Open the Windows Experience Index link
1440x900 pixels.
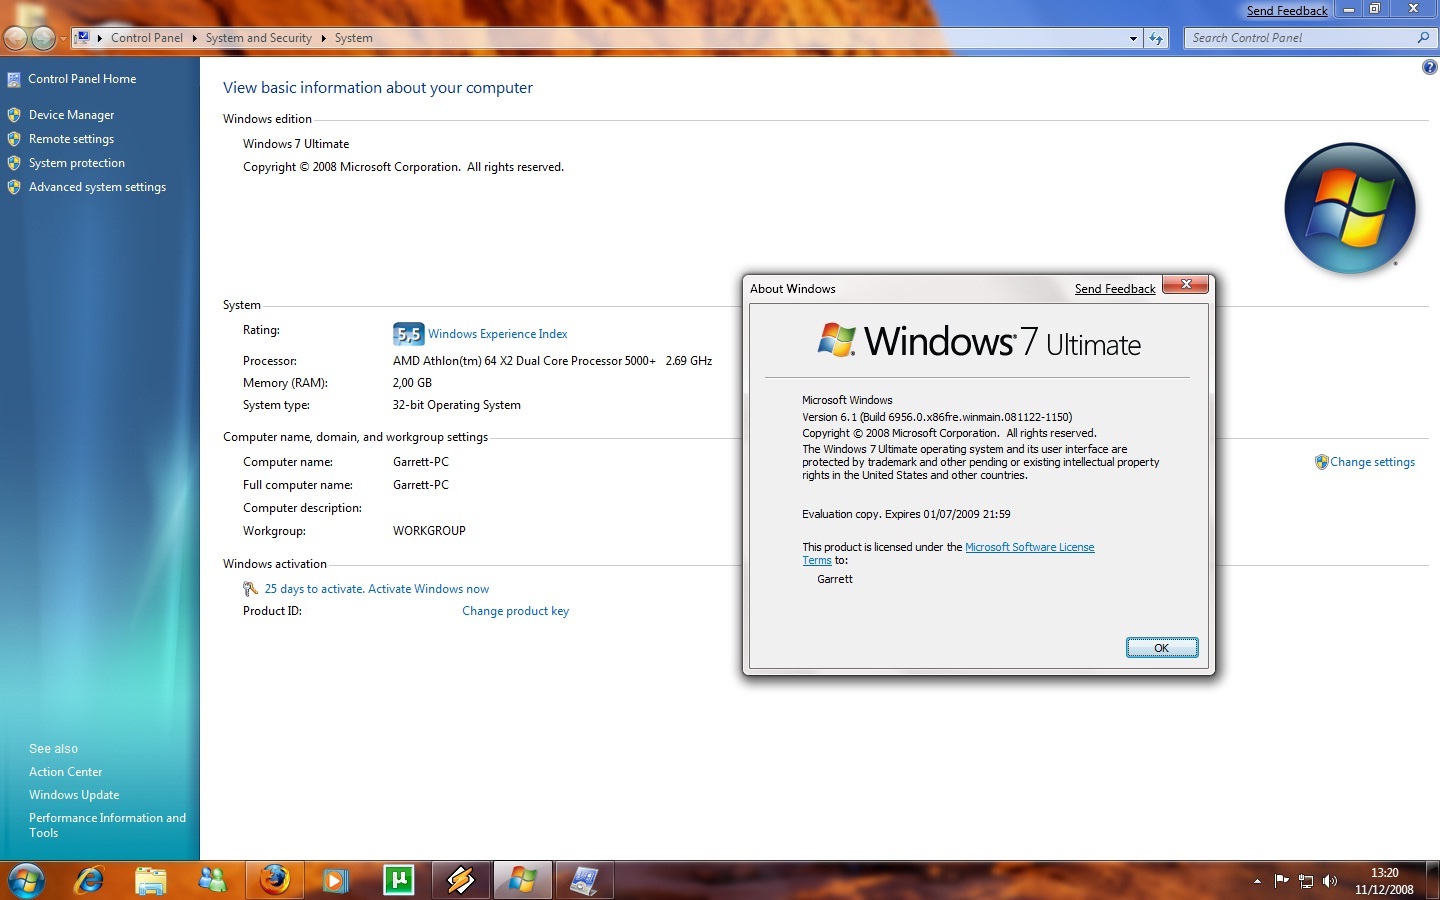click(498, 334)
